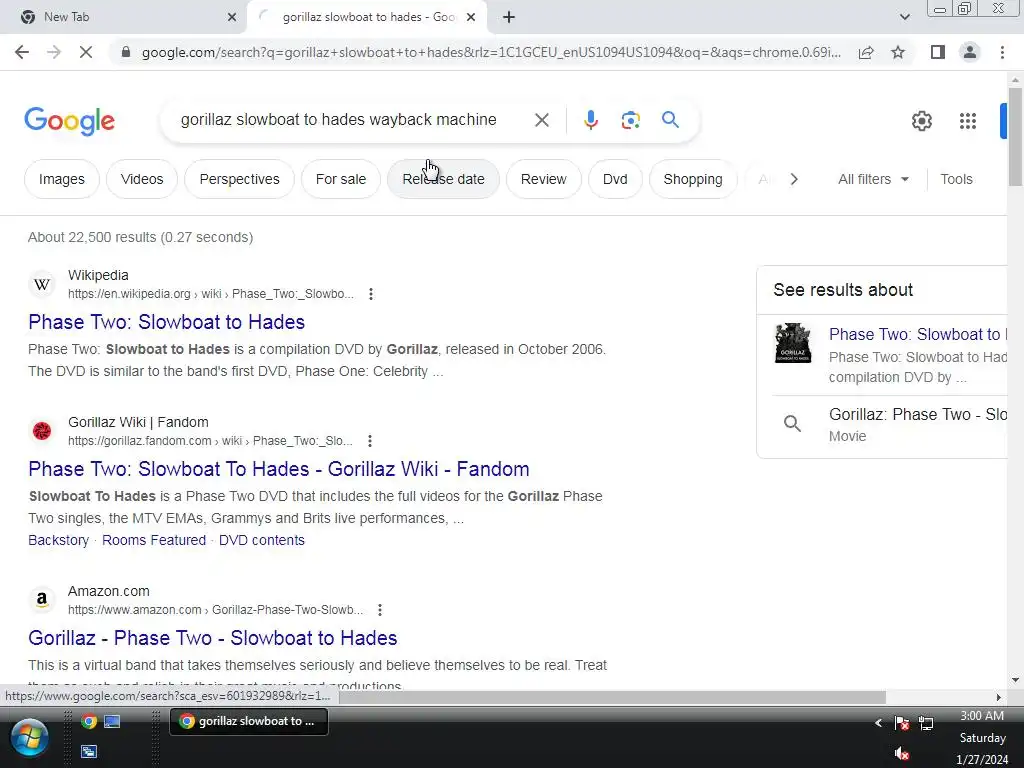Open the search Tools options

click(x=956, y=179)
